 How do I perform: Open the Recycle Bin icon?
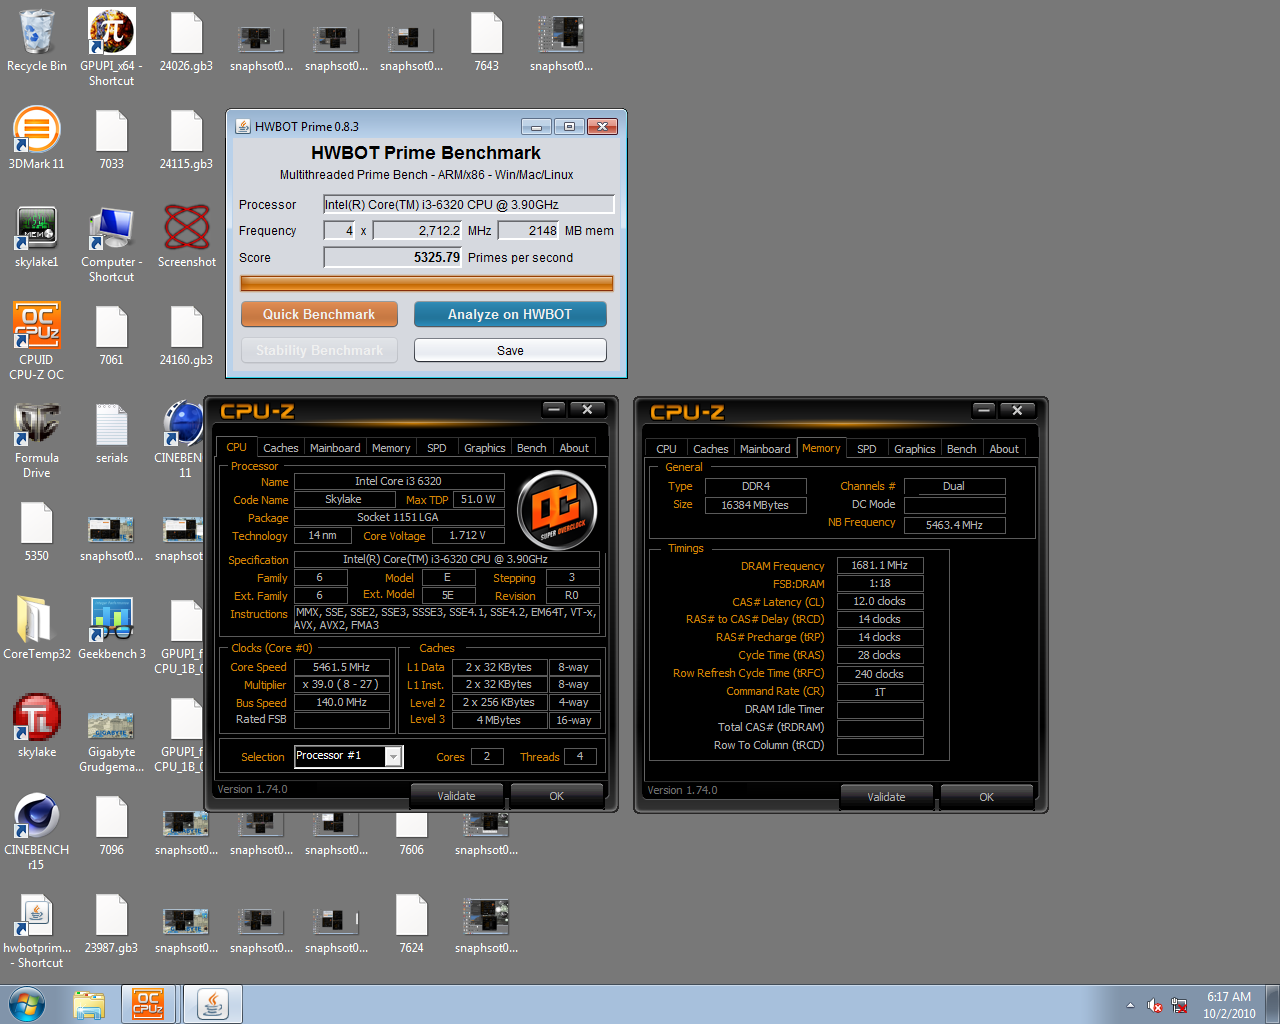pos(36,41)
